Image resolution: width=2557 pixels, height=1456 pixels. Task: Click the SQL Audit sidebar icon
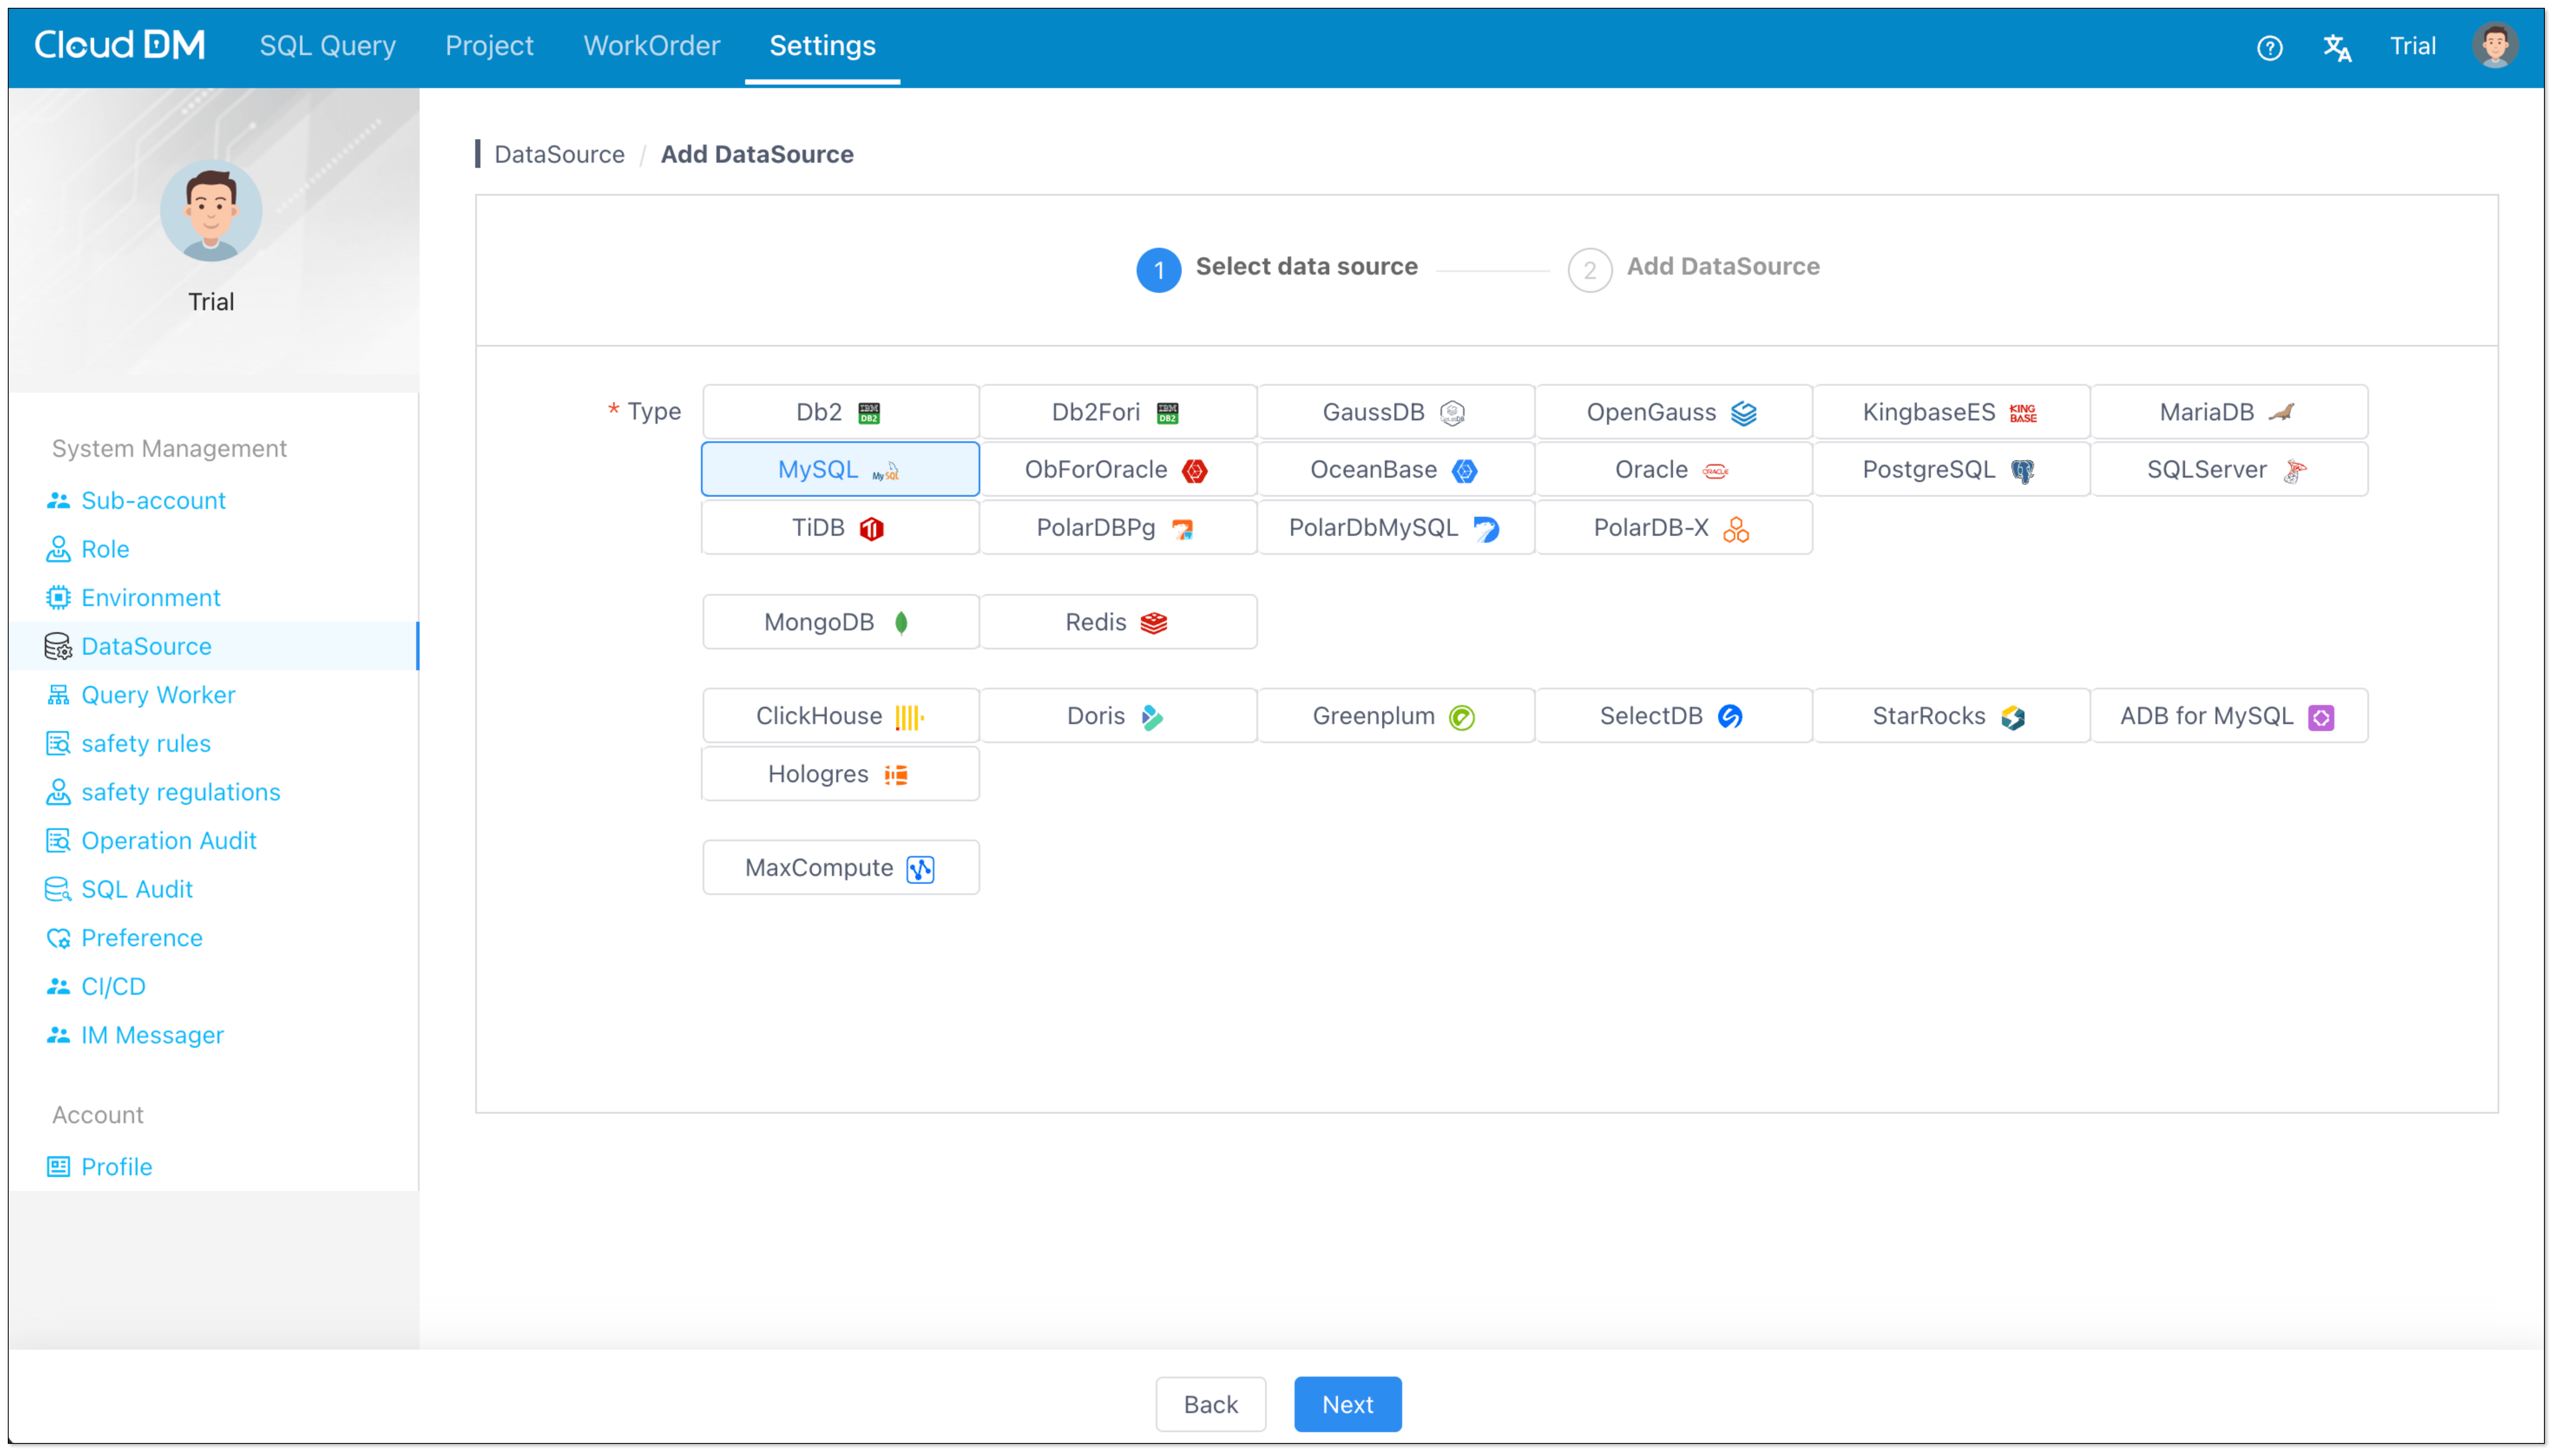point(58,889)
